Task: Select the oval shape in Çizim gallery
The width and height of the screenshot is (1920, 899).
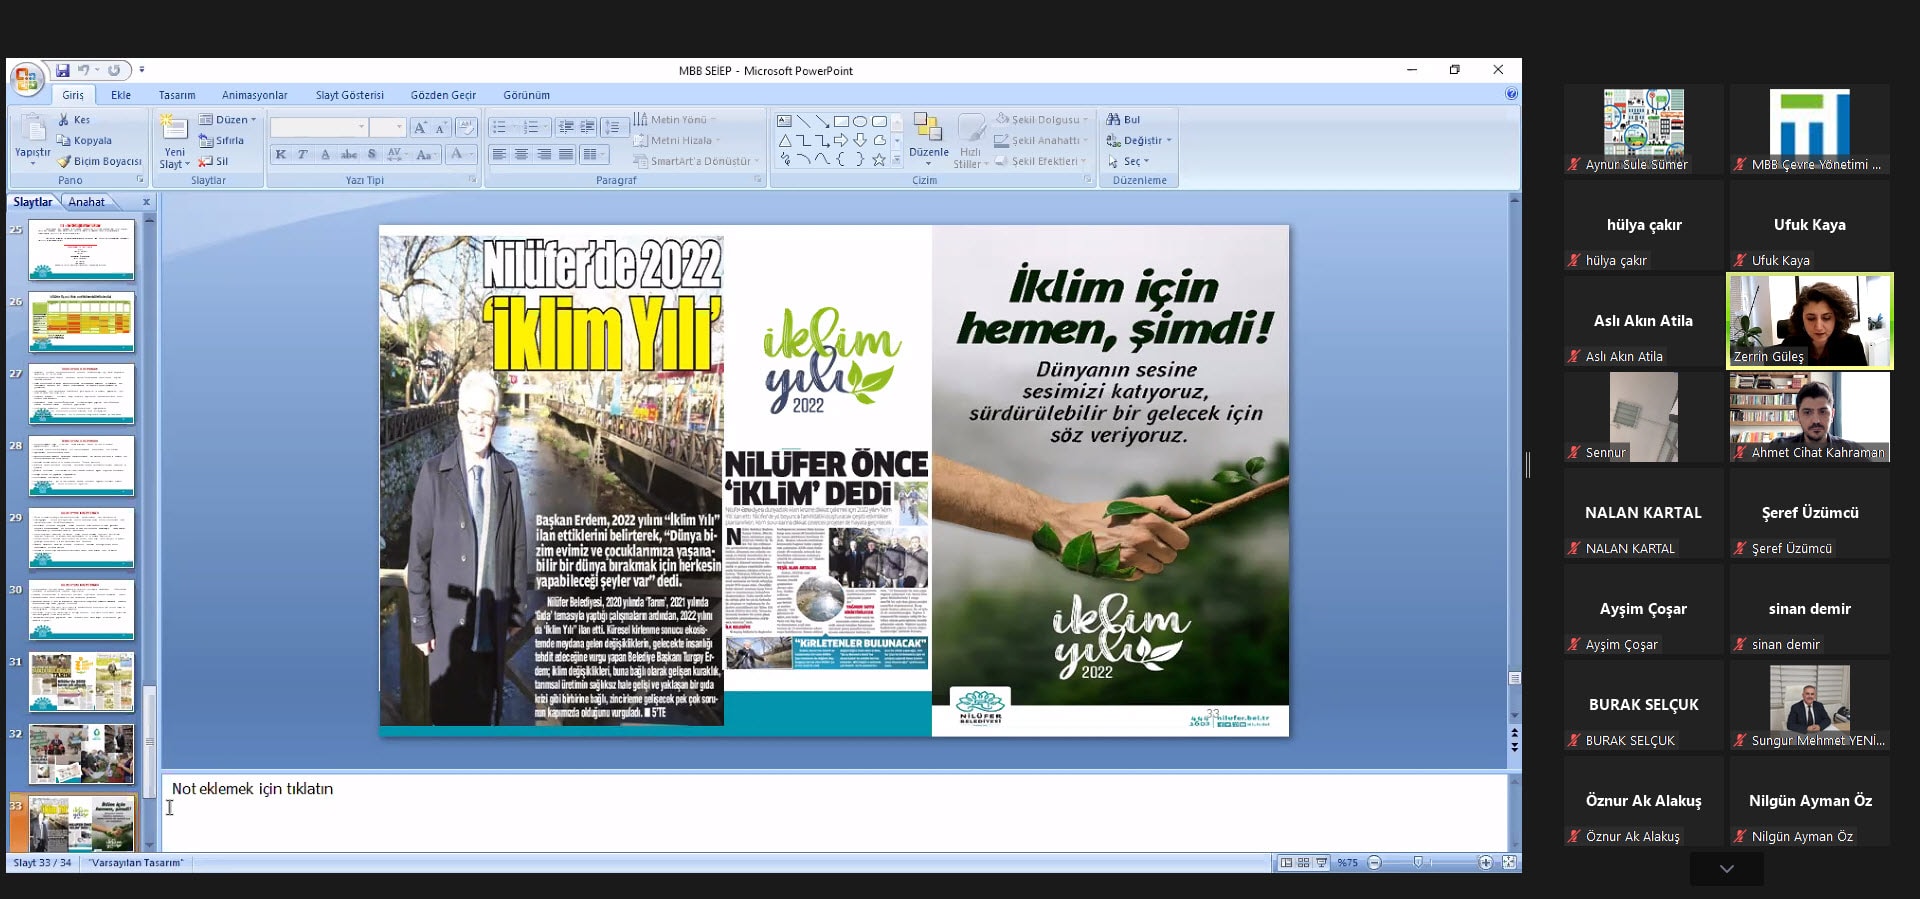Action: (860, 121)
